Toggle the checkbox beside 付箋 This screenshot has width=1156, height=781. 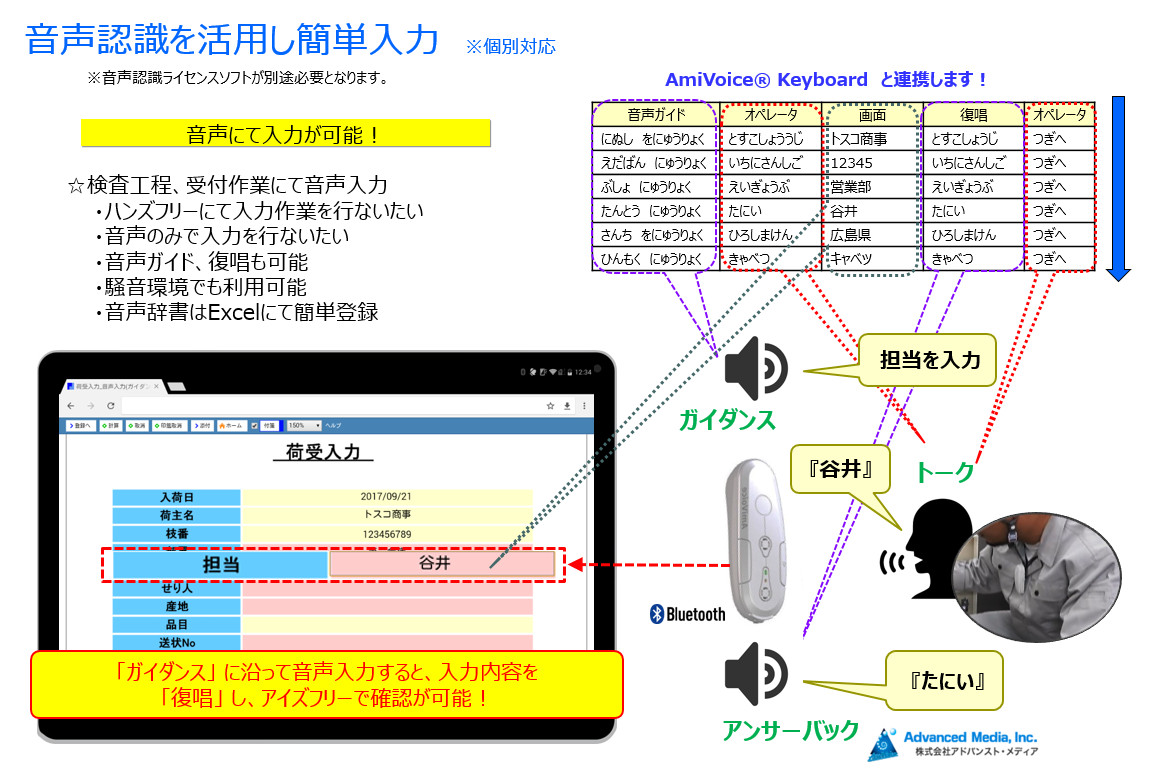point(254,426)
